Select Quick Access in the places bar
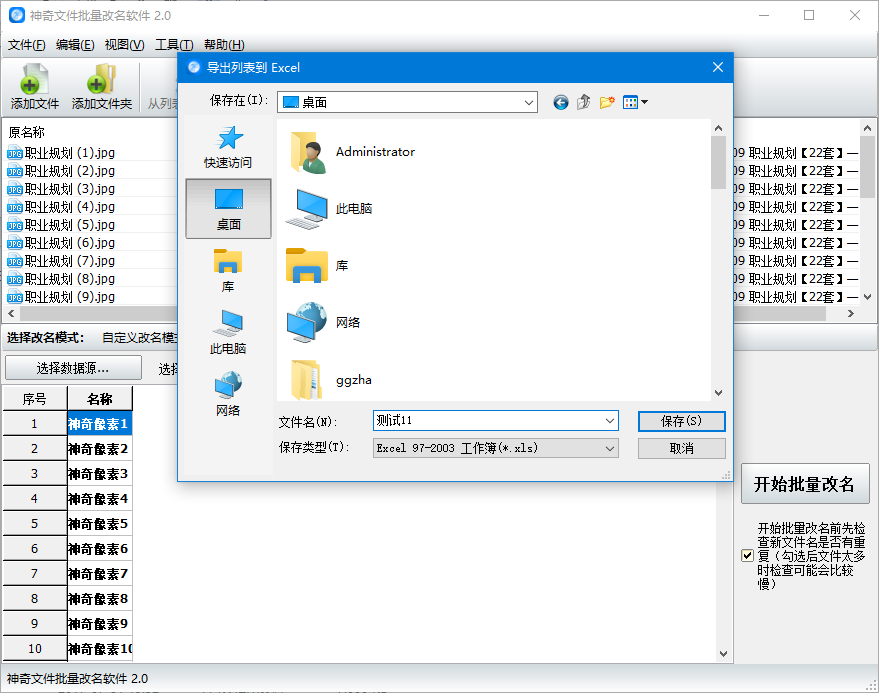Viewport: 879px width, 693px height. pyautogui.click(x=228, y=147)
